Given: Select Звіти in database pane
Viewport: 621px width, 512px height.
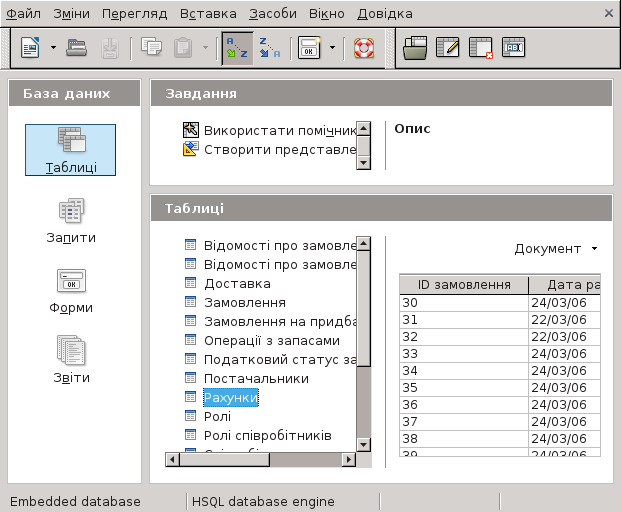Looking at the screenshot, I should coord(71,360).
